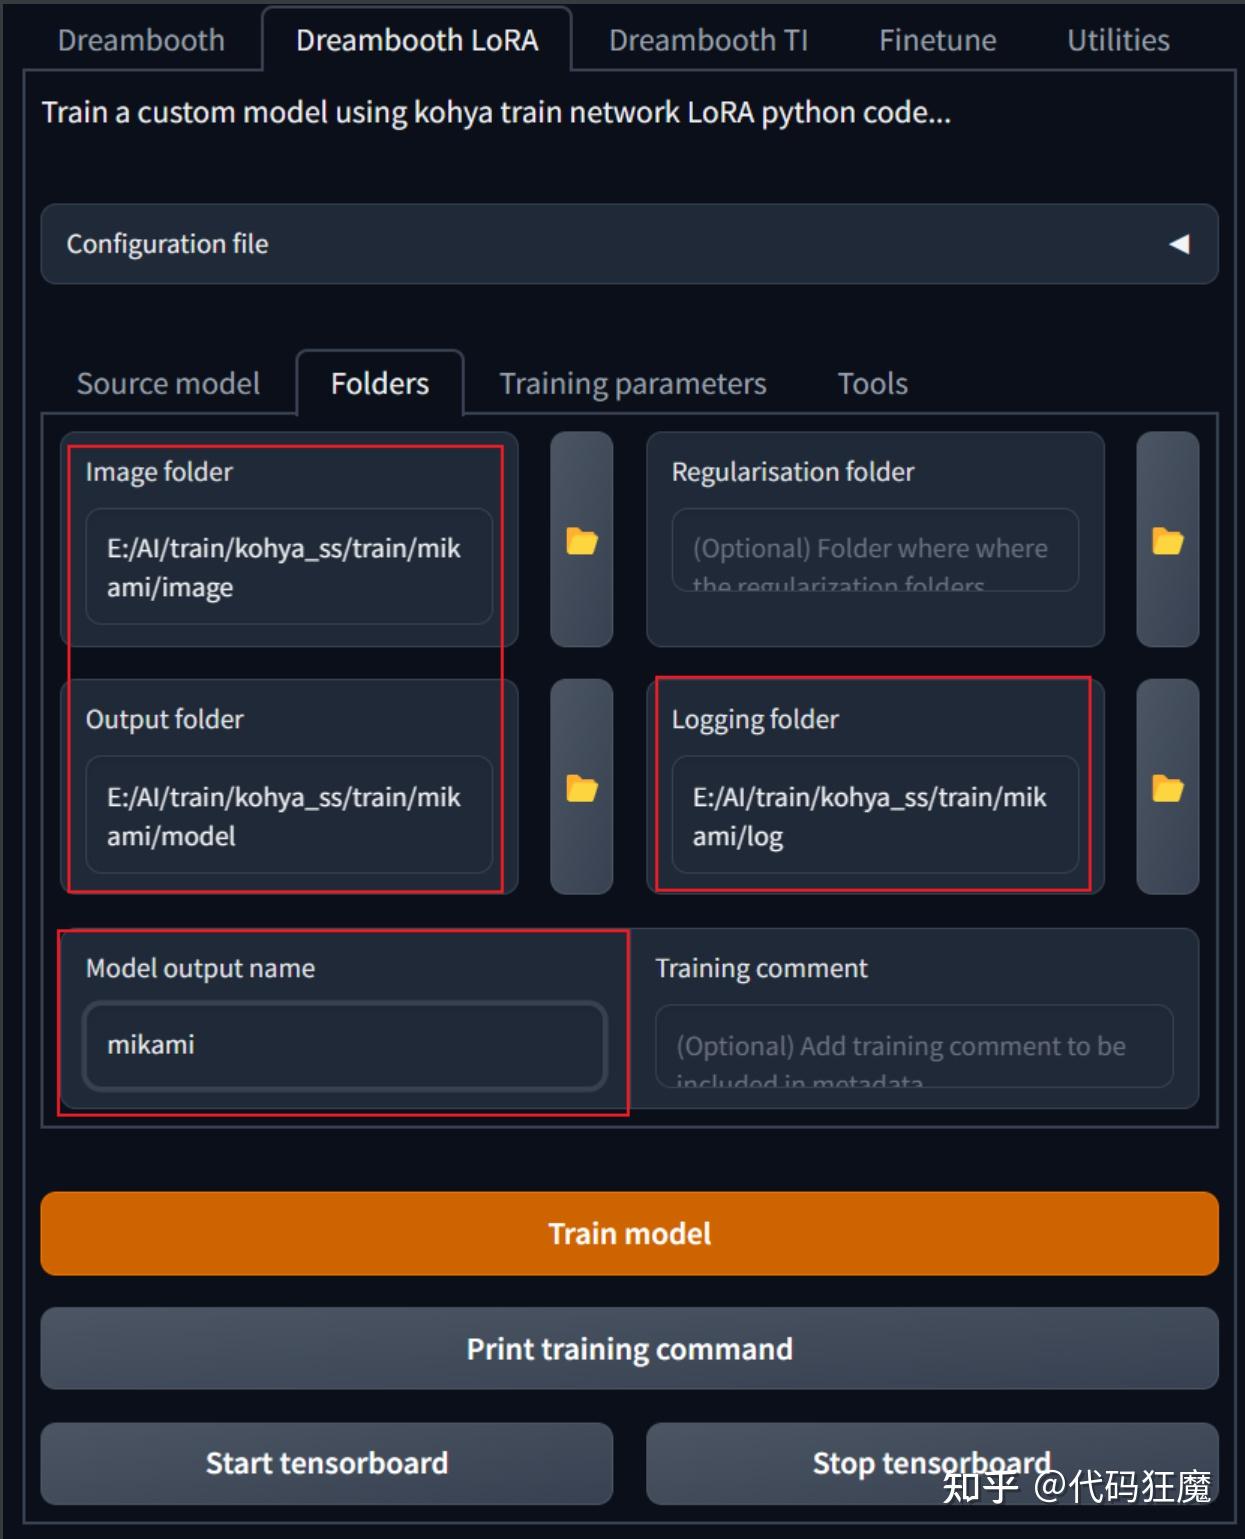The width and height of the screenshot is (1245, 1539).
Task: Open the Dreambooth TI tab
Action: (x=708, y=40)
